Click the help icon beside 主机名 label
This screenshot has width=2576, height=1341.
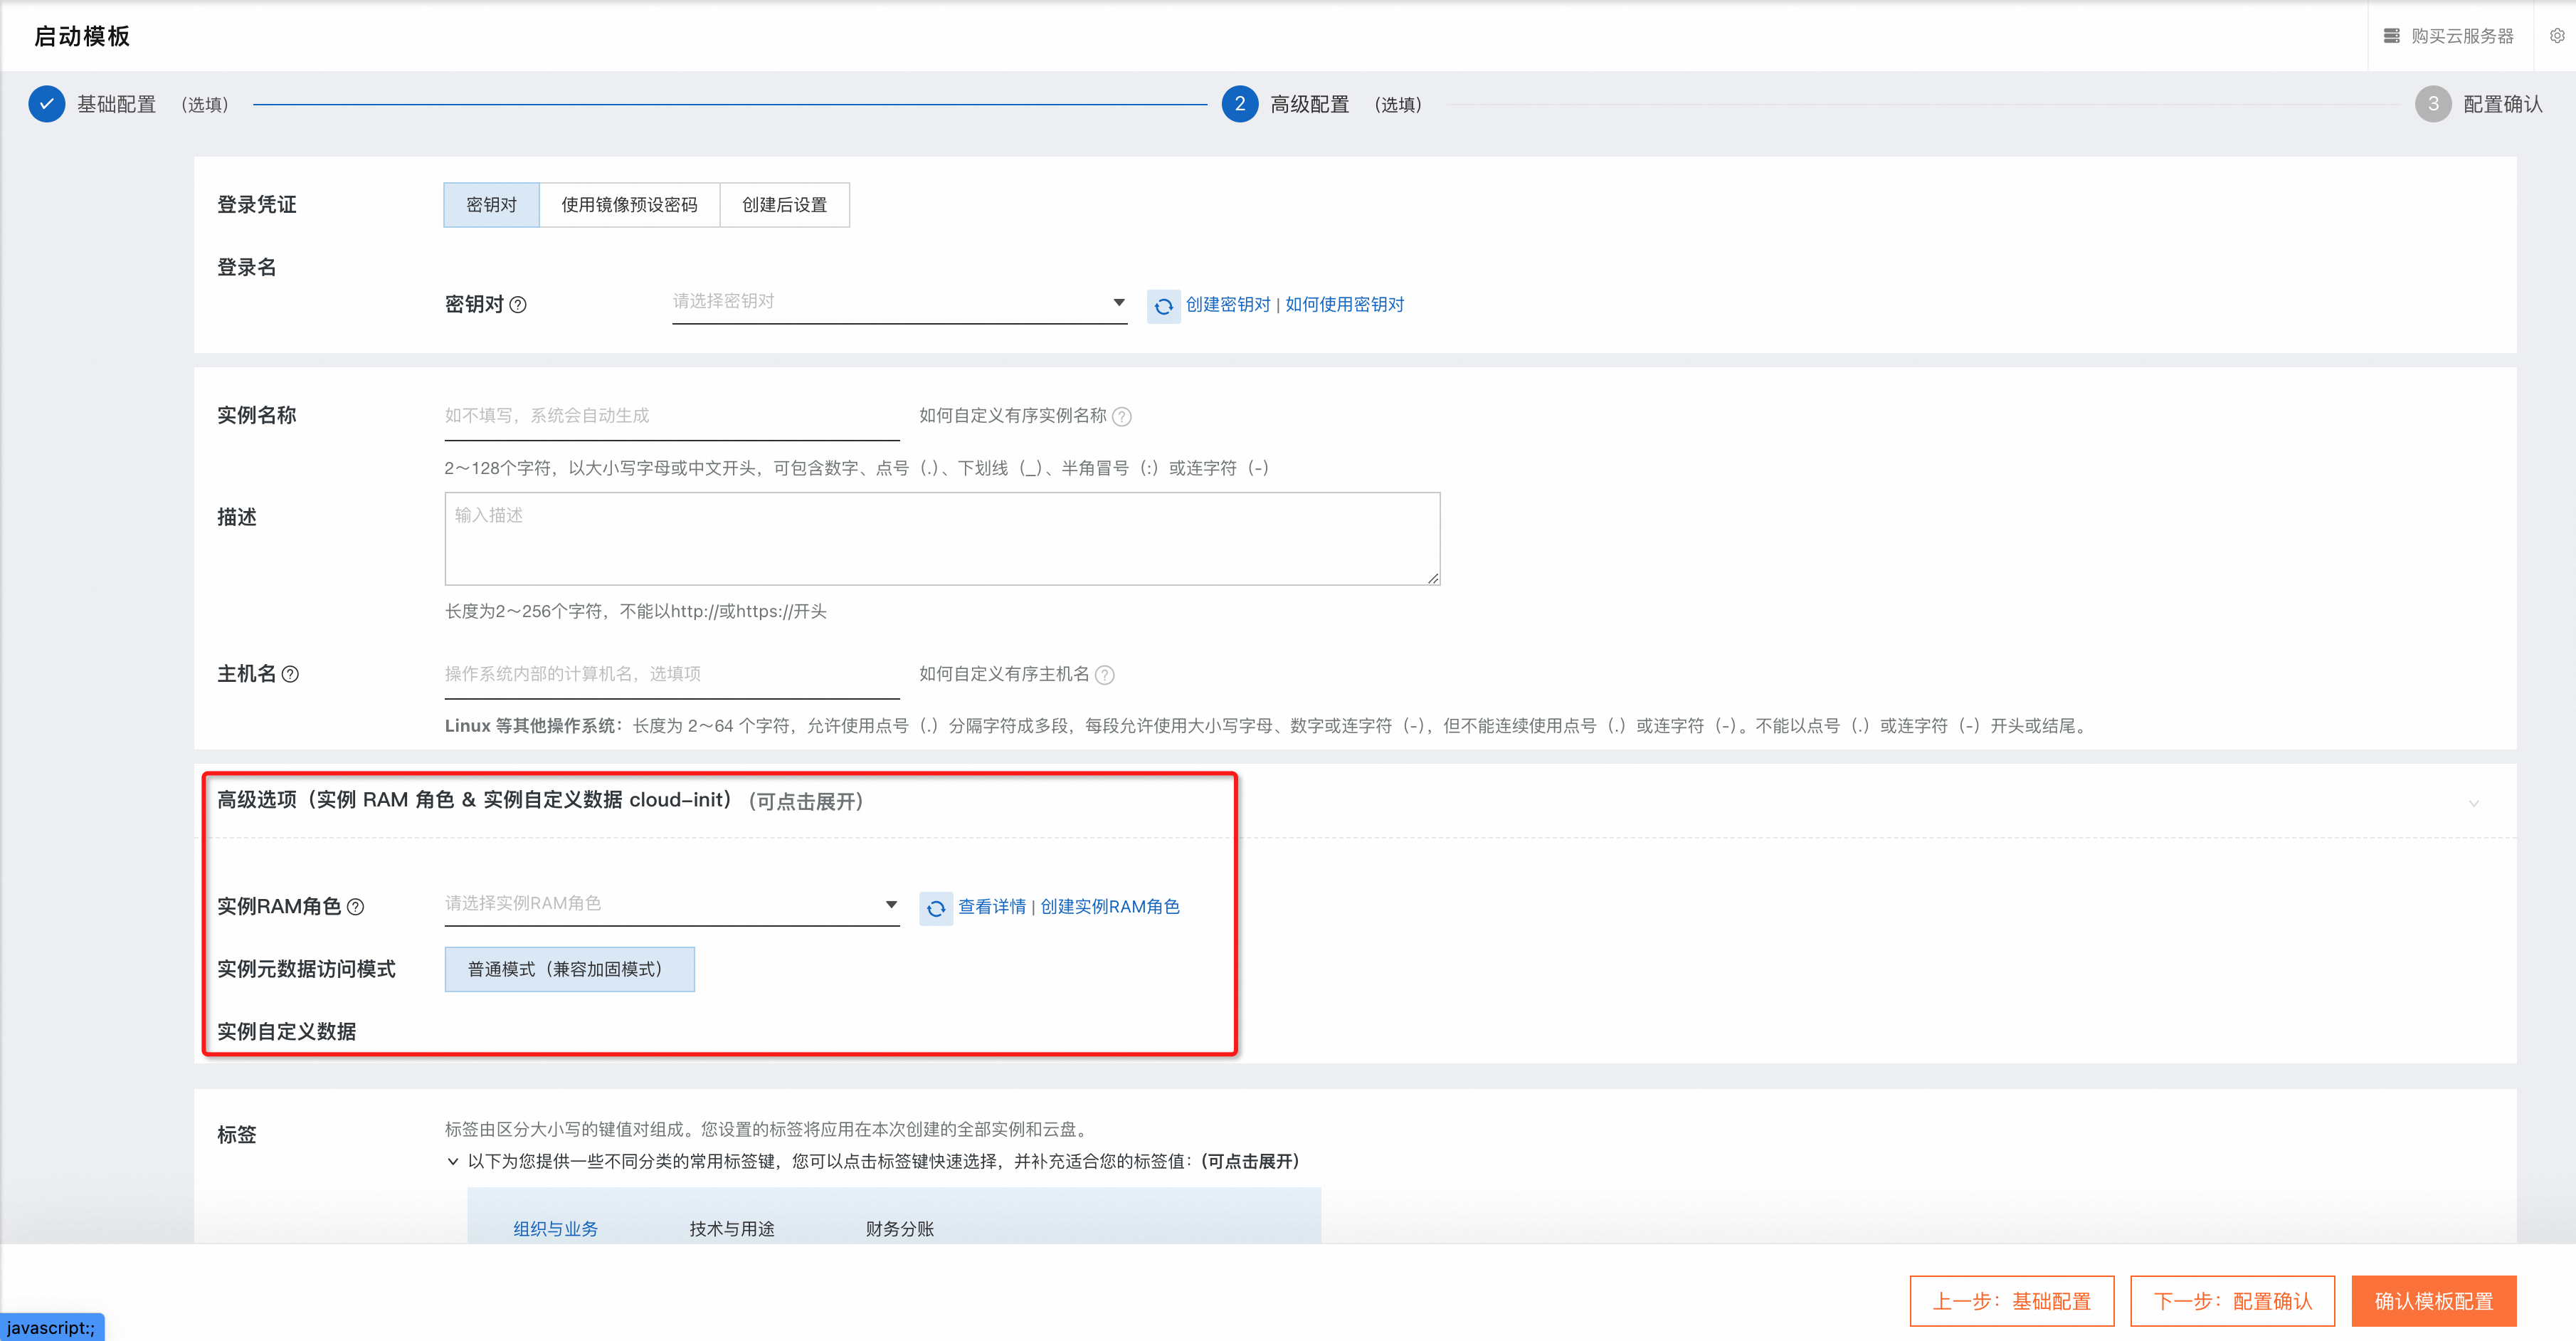coord(290,674)
